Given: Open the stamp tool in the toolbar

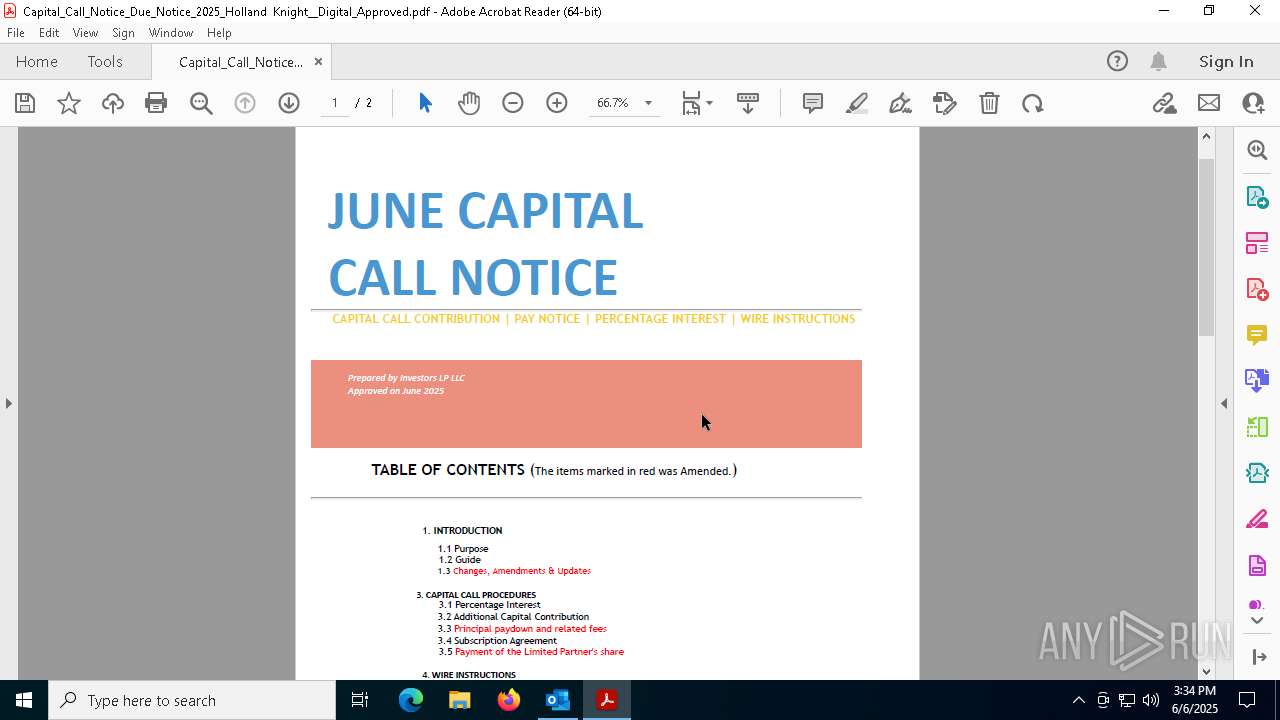Looking at the screenshot, I should click(945, 103).
